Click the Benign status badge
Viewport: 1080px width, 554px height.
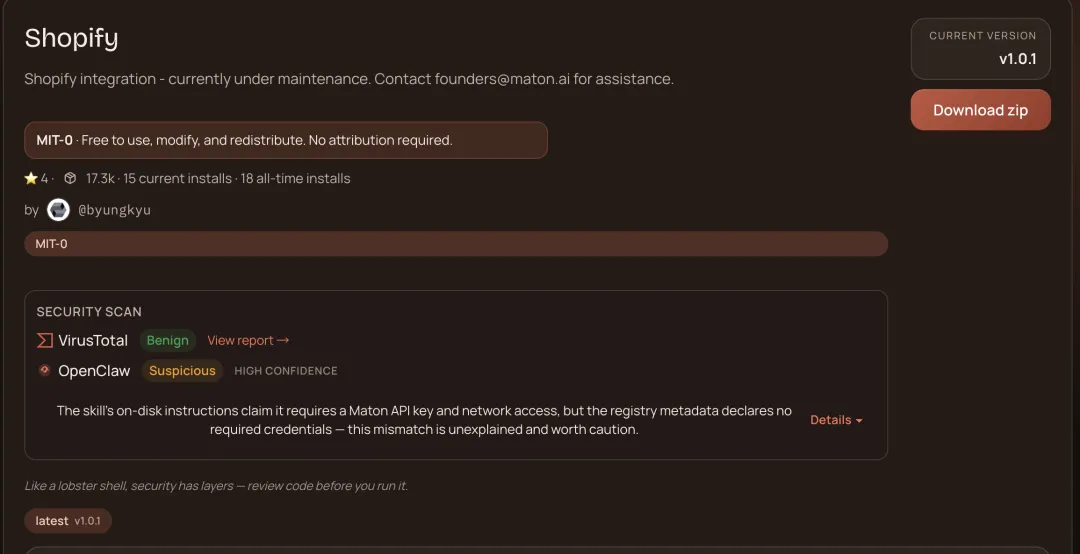pyautogui.click(x=167, y=341)
